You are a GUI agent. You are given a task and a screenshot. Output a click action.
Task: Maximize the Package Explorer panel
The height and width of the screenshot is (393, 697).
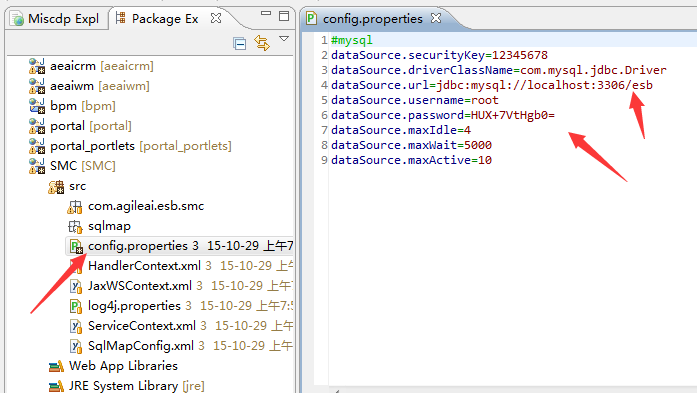point(284,16)
